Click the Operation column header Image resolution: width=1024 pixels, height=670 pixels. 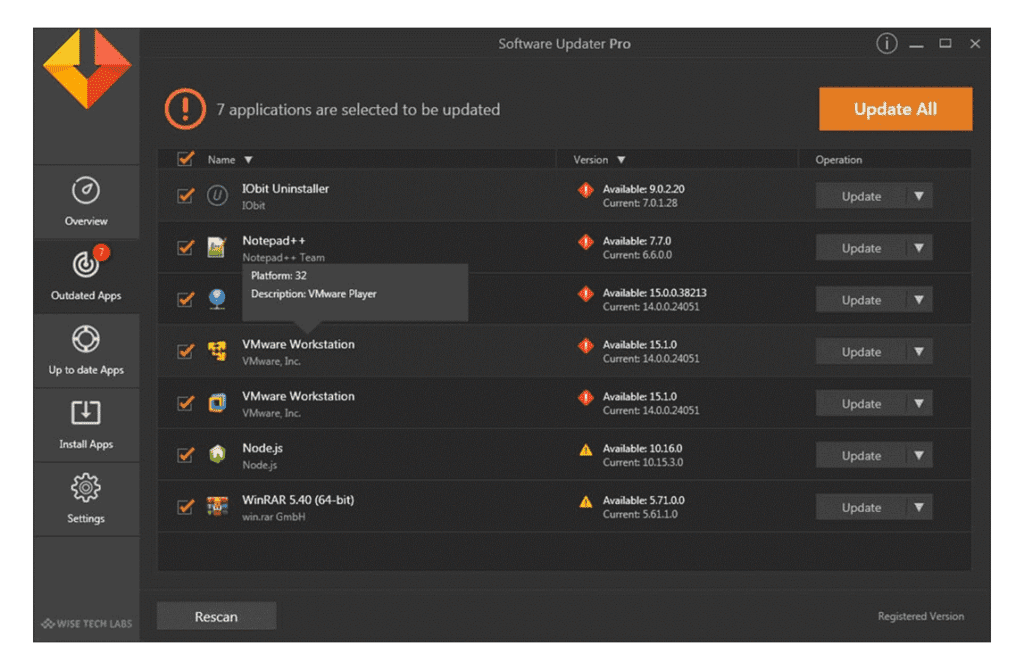click(x=839, y=160)
